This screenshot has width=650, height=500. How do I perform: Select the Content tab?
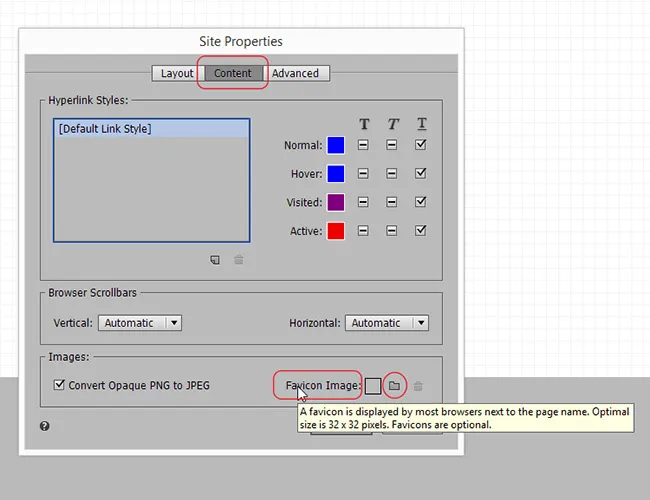pos(233,73)
